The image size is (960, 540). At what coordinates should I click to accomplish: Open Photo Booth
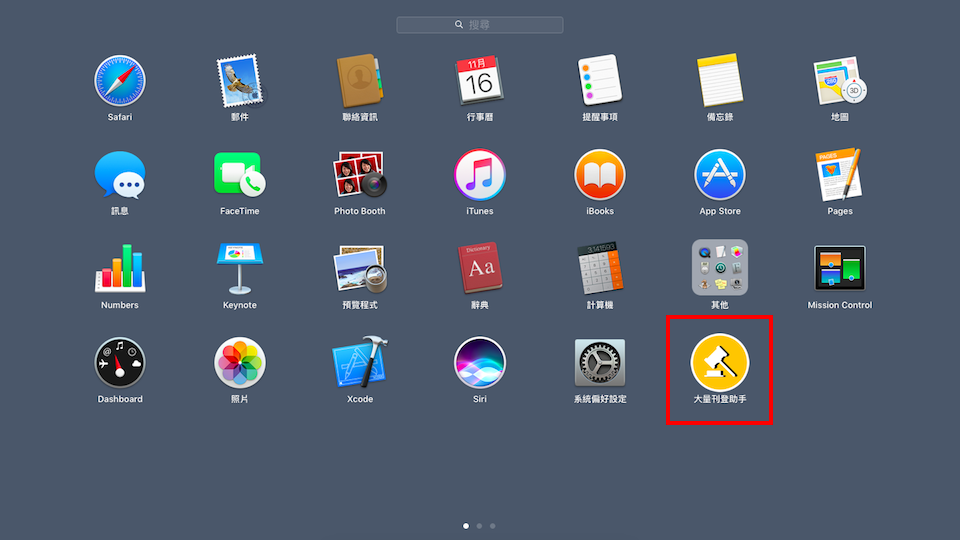(360, 175)
